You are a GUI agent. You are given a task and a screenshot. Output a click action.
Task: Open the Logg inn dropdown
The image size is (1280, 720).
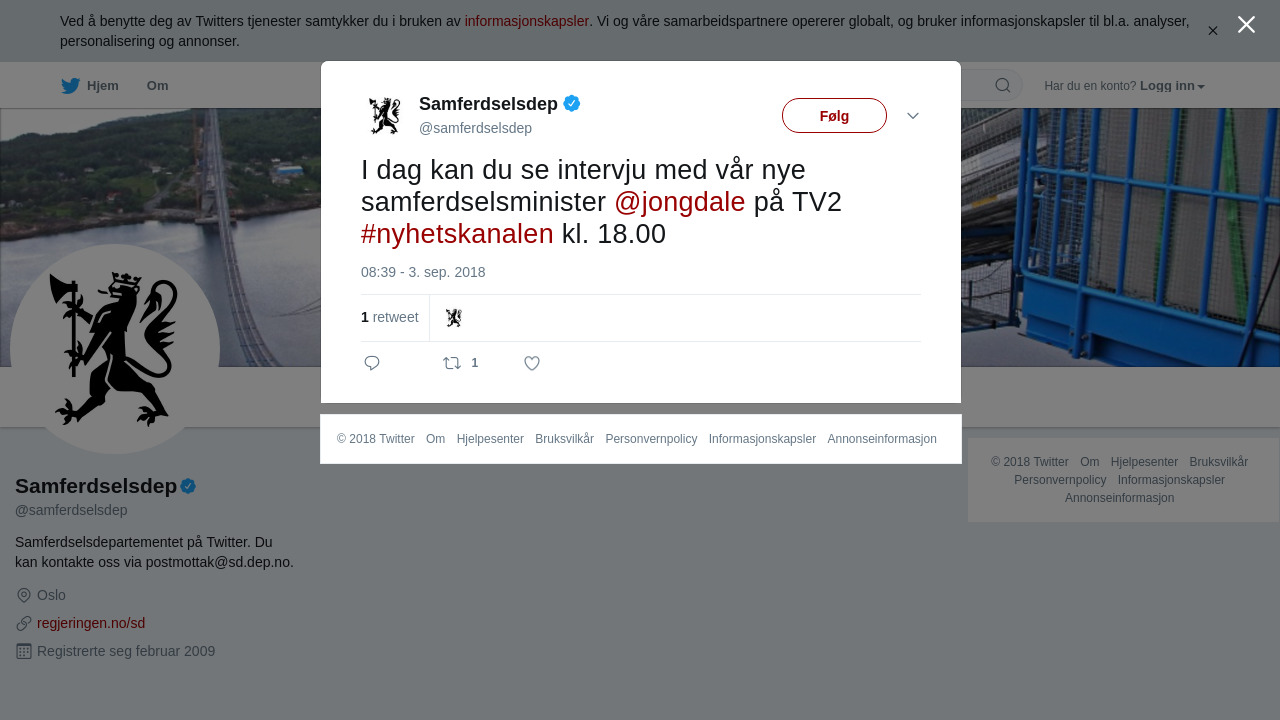click(x=1172, y=86)
